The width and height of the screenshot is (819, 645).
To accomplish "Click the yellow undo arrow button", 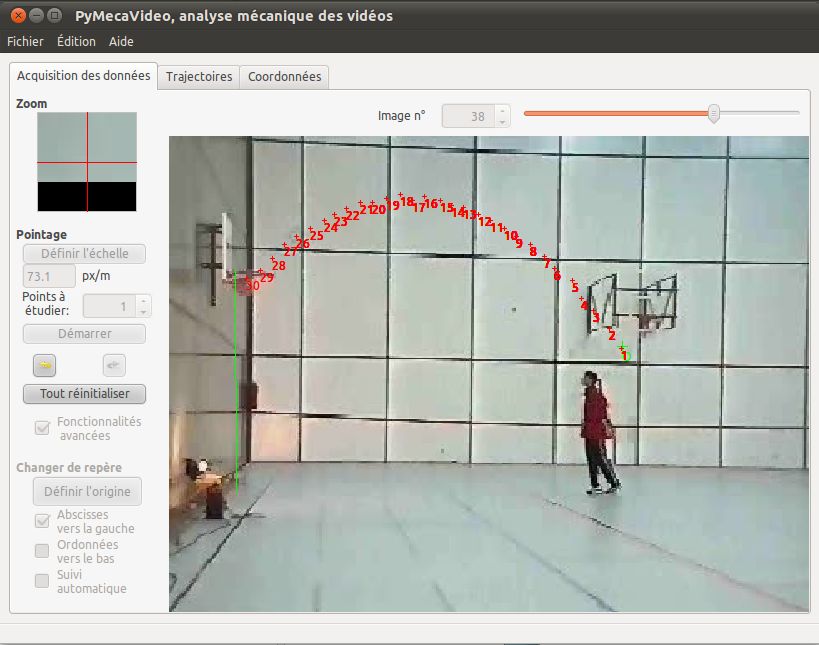I will pyautogui.click(x=44, y=364).
